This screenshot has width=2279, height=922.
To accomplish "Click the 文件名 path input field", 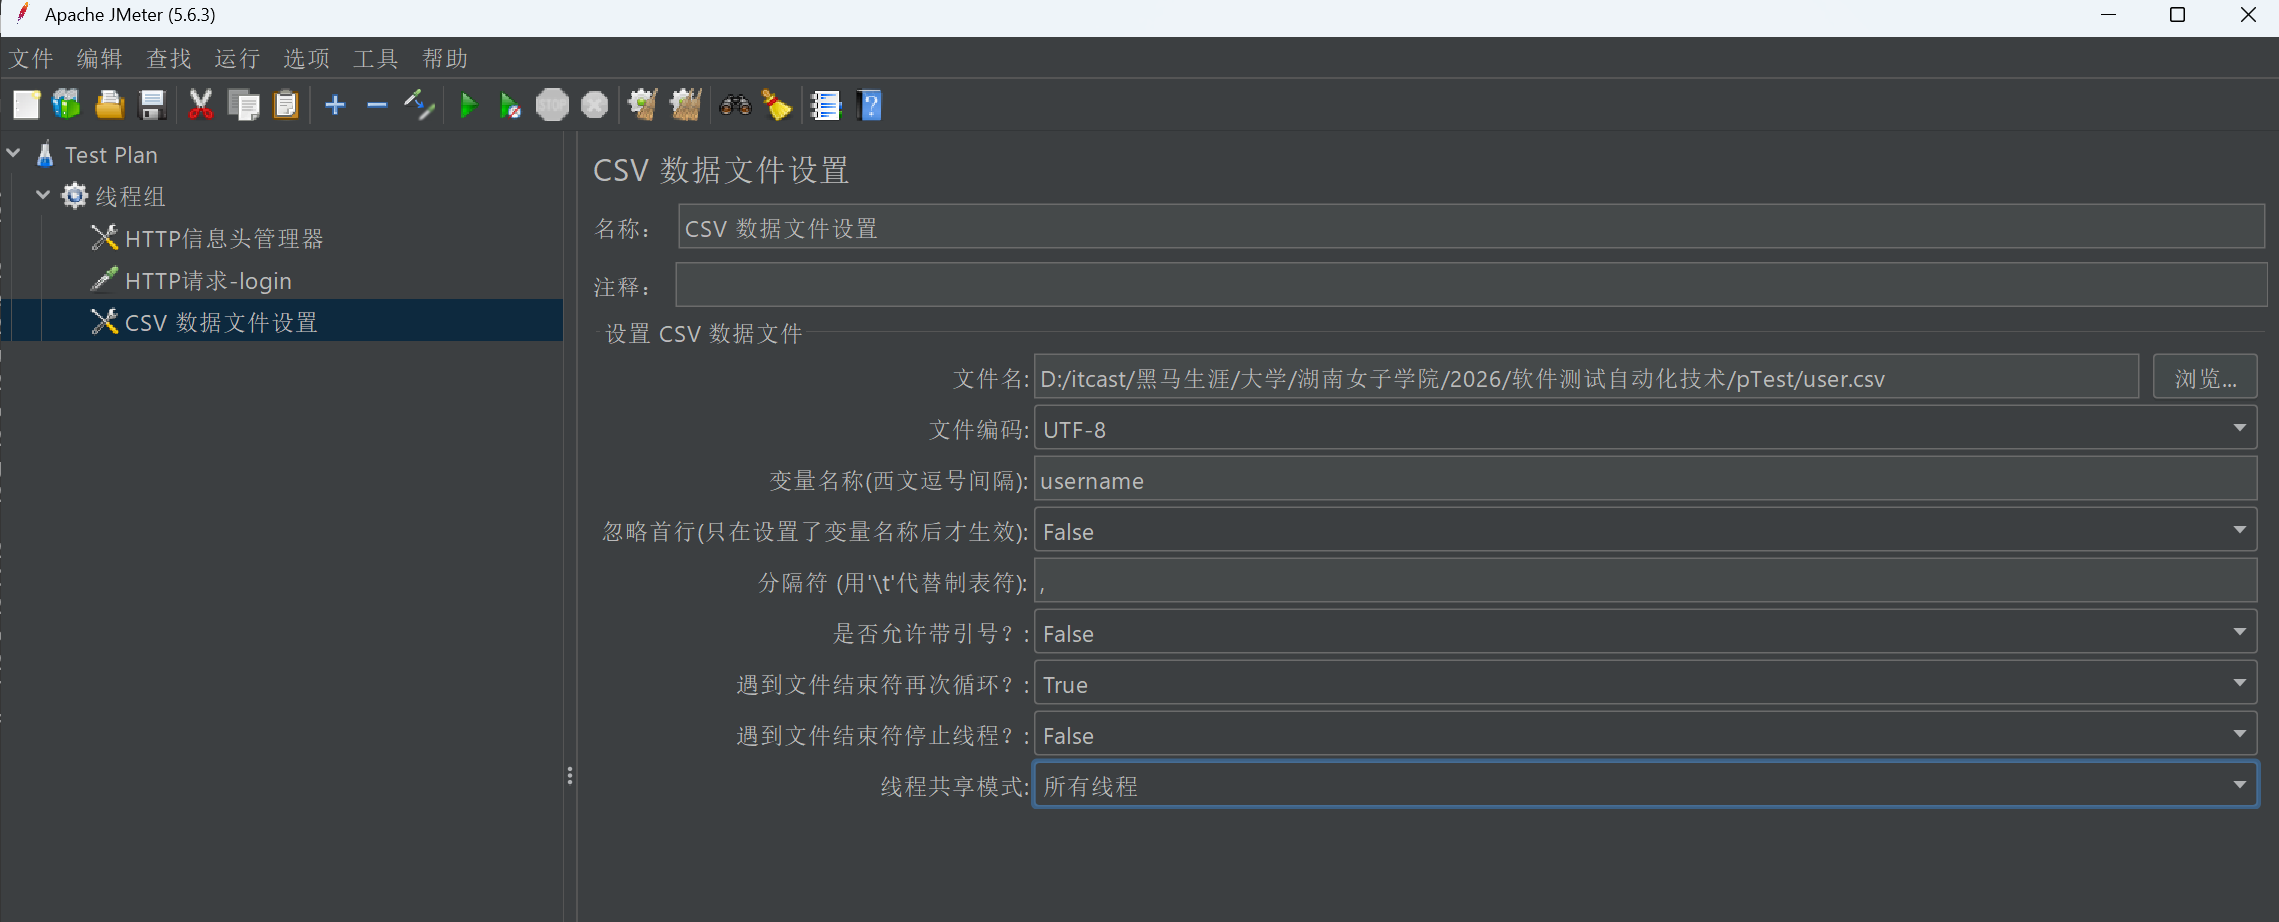I will coord(1586,378).
